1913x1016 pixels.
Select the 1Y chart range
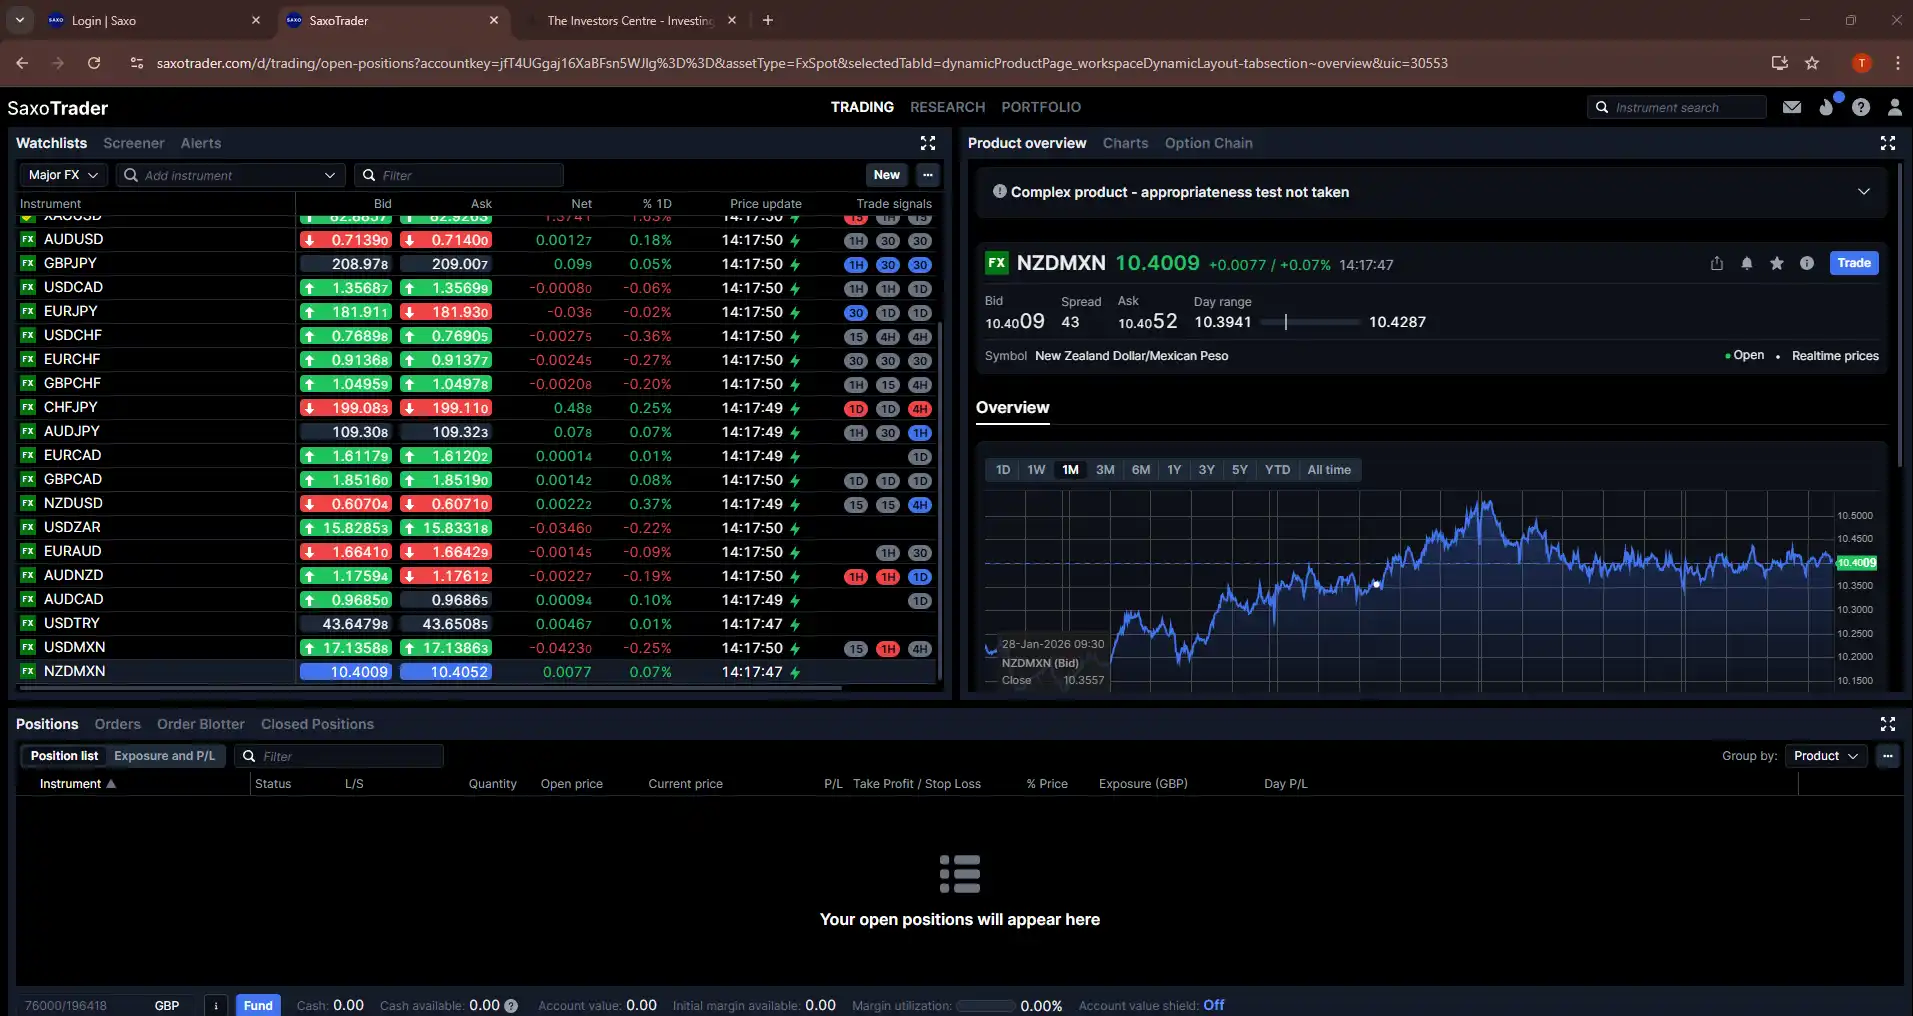point(1174,470)
